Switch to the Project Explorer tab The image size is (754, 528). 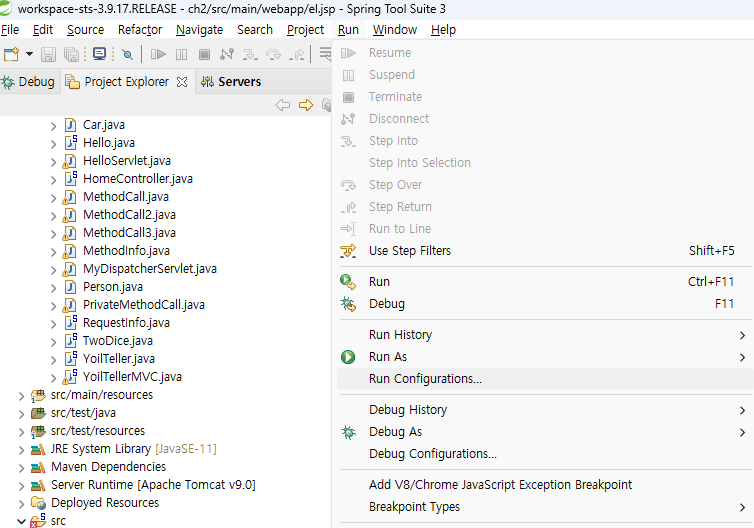[x=126, y=82]
